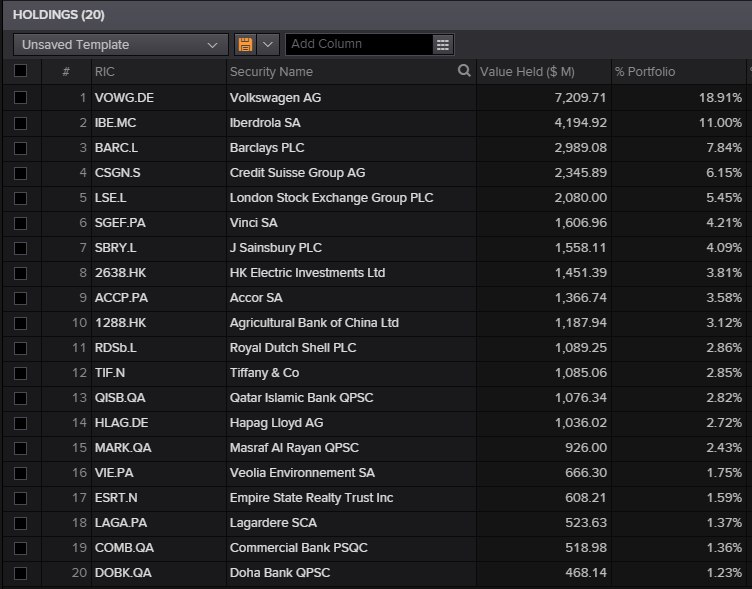Select the Doha Bank QPSC checkbox
Image resolution: width=752 pixels, height=589 pixels.
20,573
